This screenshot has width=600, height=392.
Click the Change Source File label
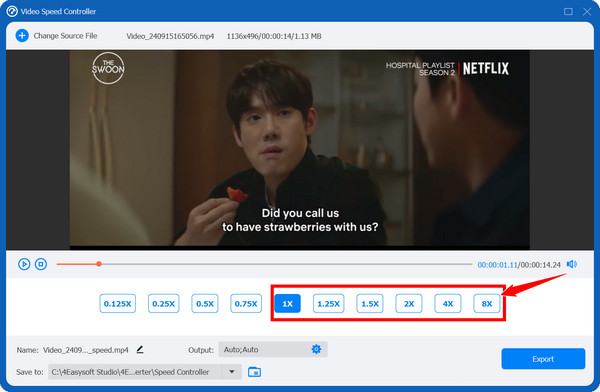[x=65, y=36]
